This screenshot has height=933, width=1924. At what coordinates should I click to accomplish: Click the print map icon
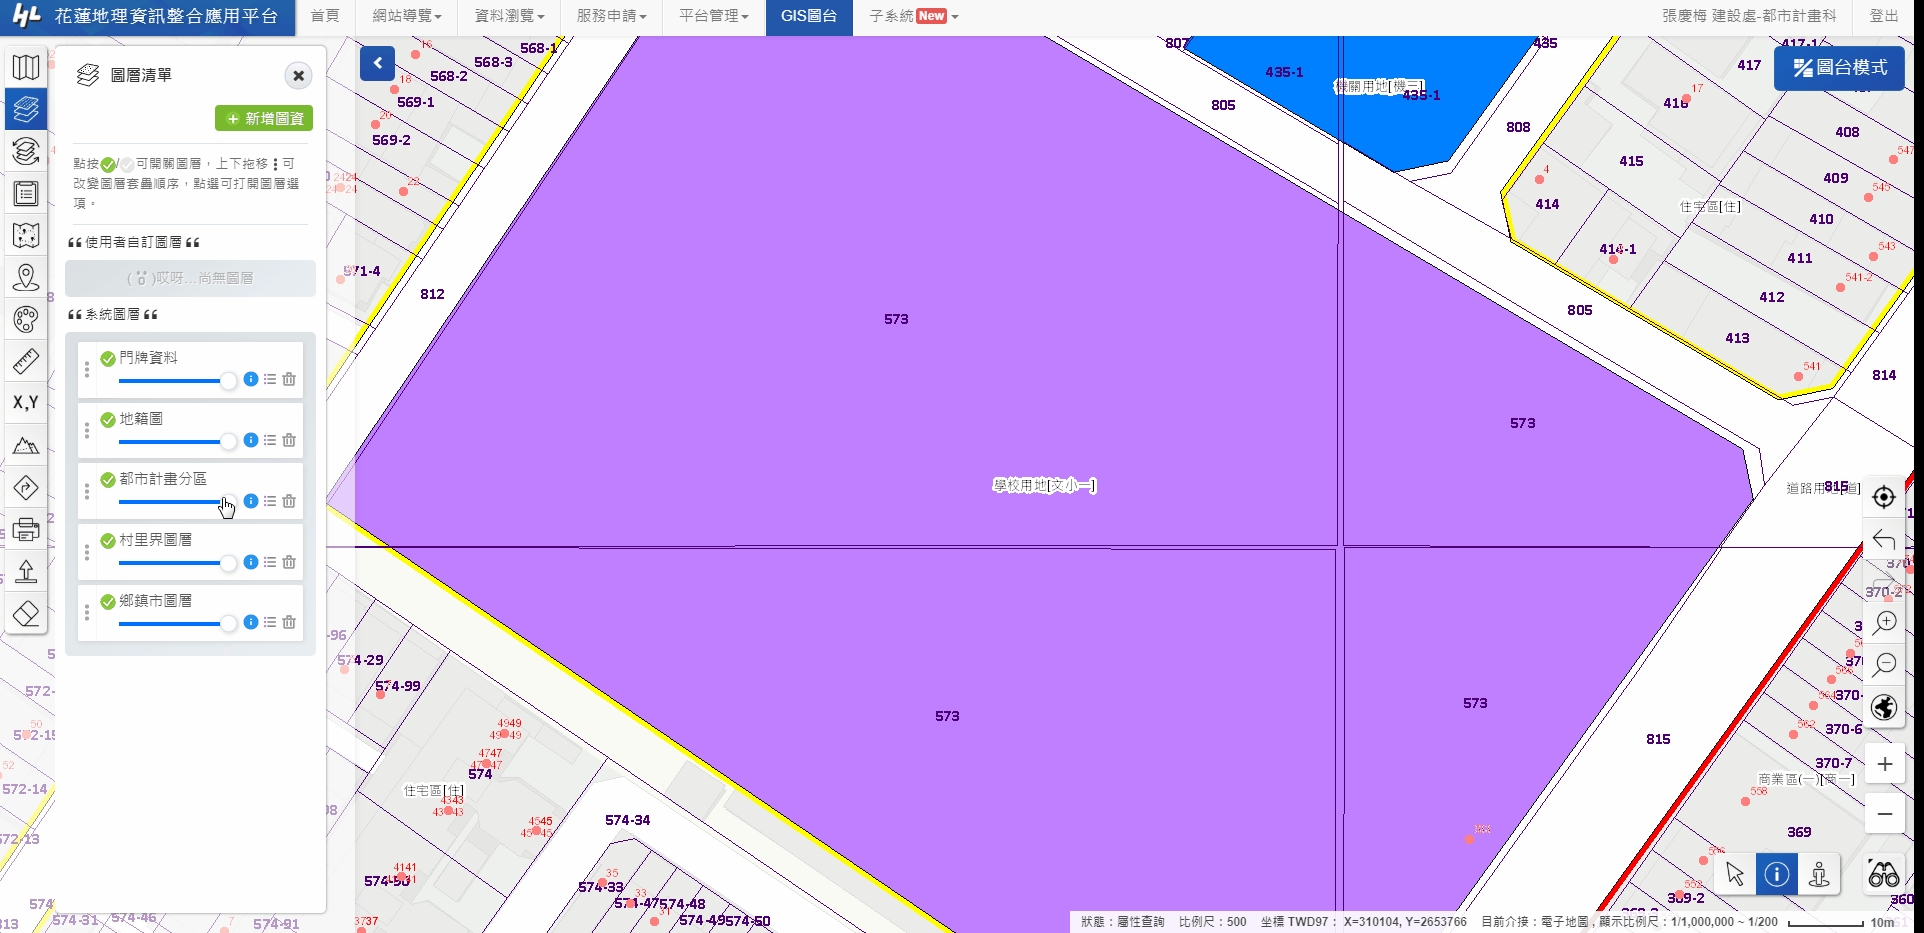(x=26, y=529)
